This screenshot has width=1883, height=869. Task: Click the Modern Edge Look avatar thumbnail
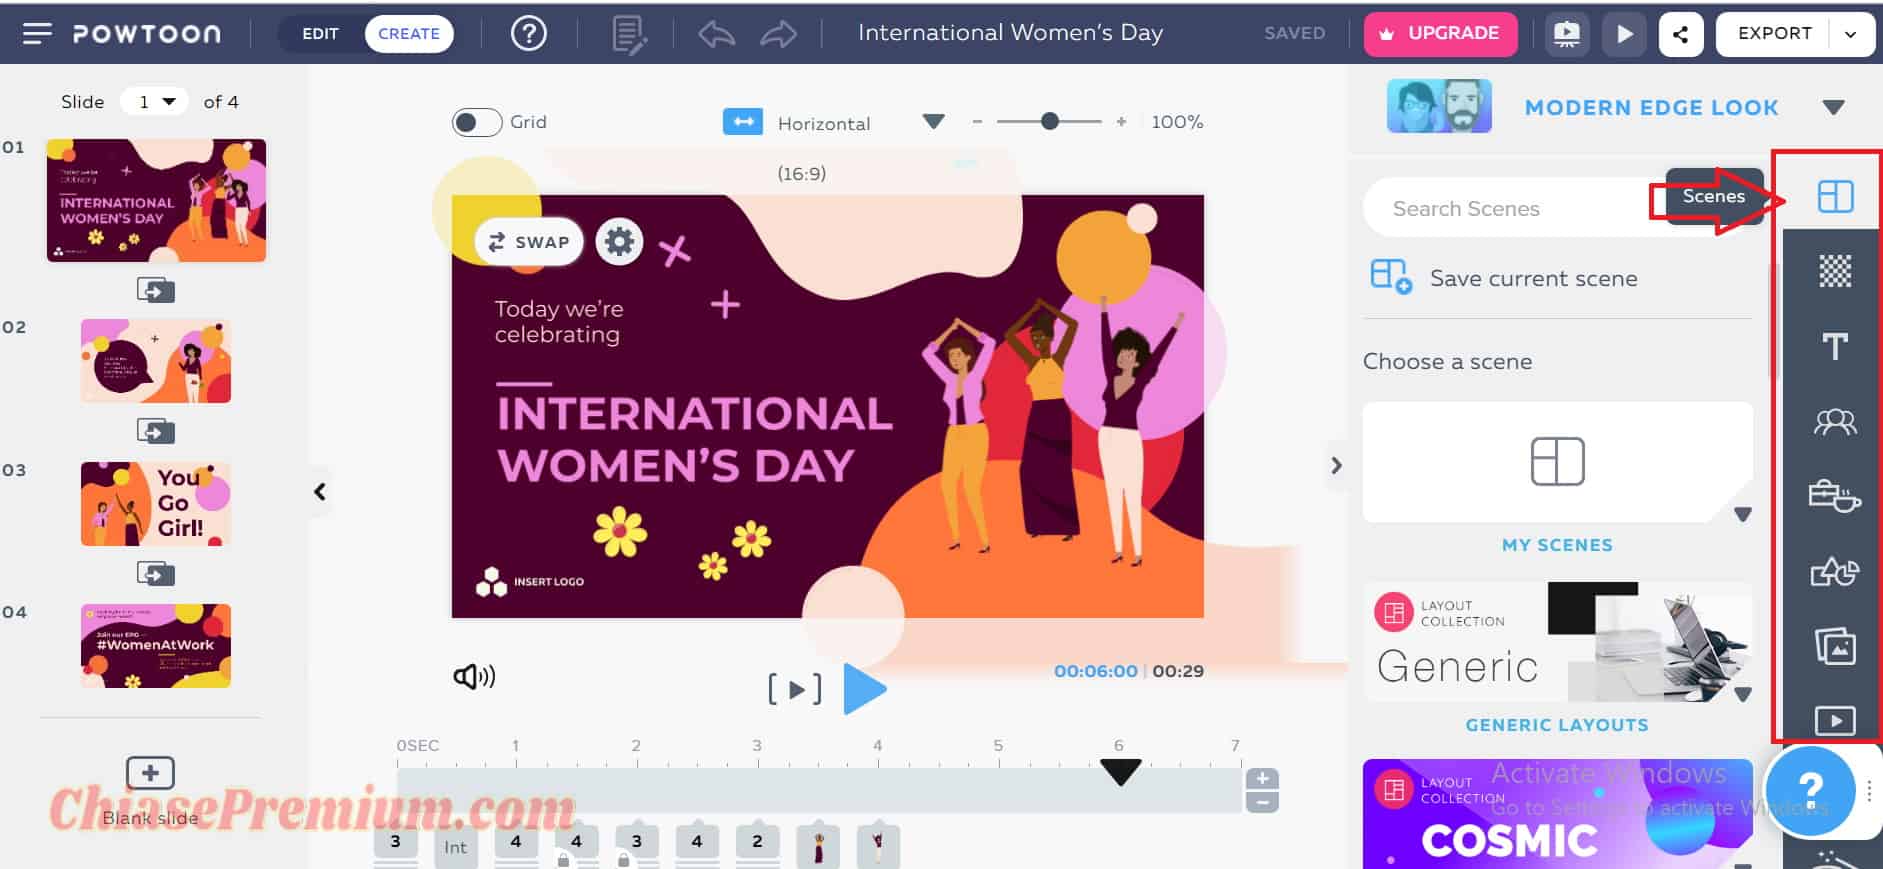pyautogui.click(x=1439, y=106)
